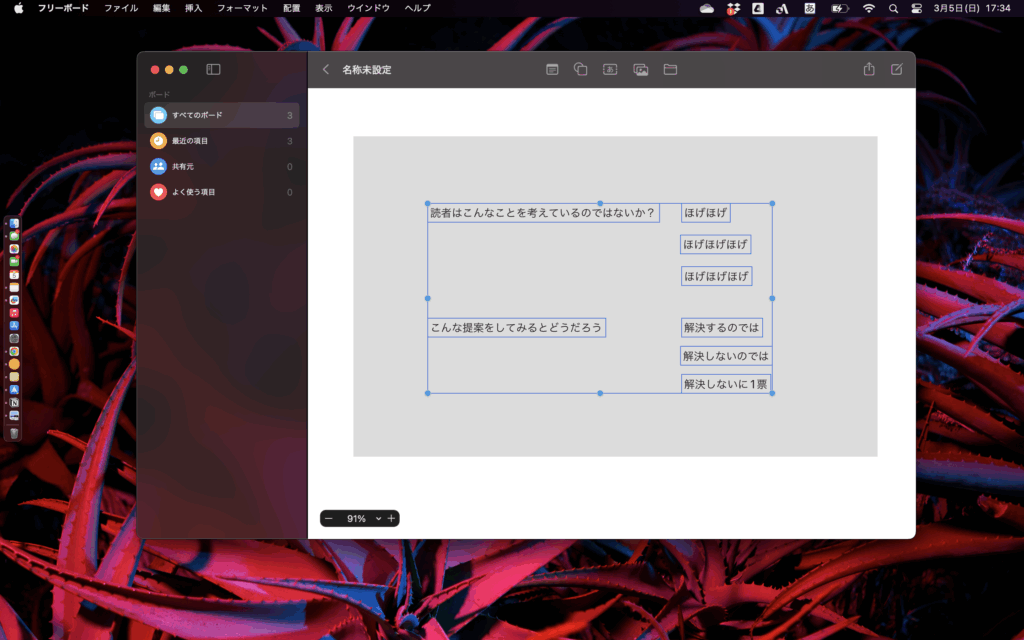
Task: Select the すべてのボード sidebar icon
Action: point(159,115)
